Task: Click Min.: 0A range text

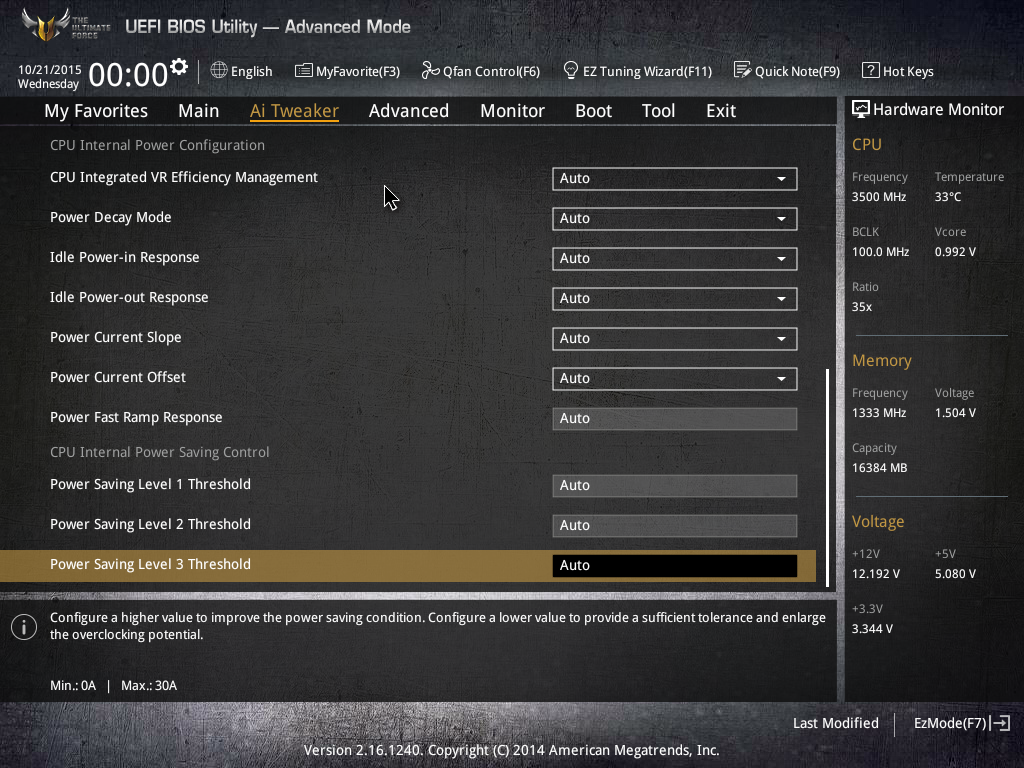Action: [x=73, y=686]
